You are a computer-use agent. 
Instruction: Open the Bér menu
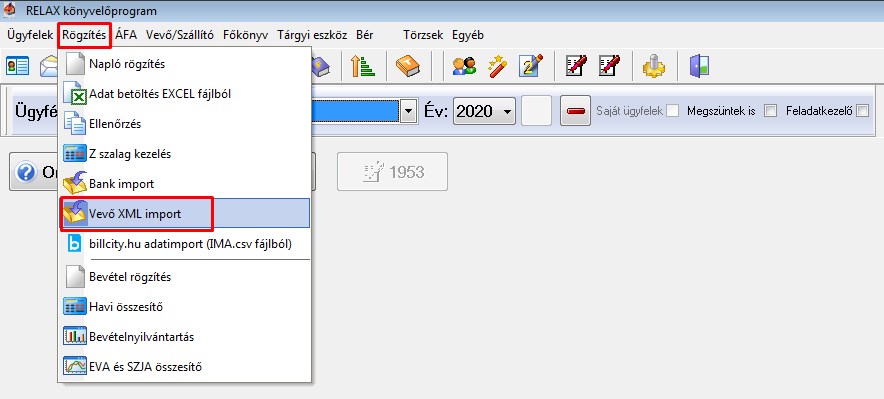click(x=364, y=35)
